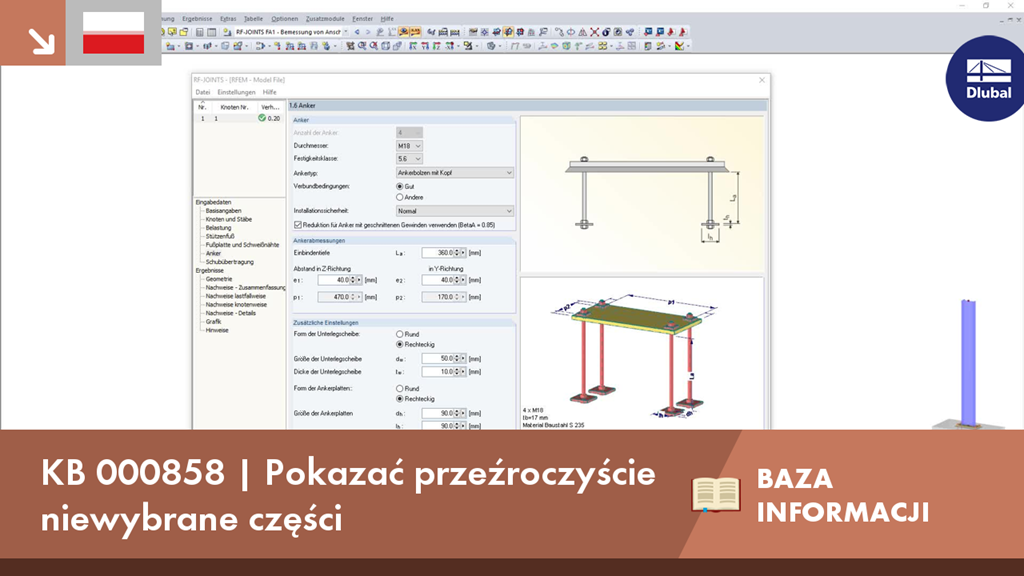The width and height of the screenshot is (1024, 576).
Task: Click the highlighted selection icon in top toolbar
Action: (508, 31)
